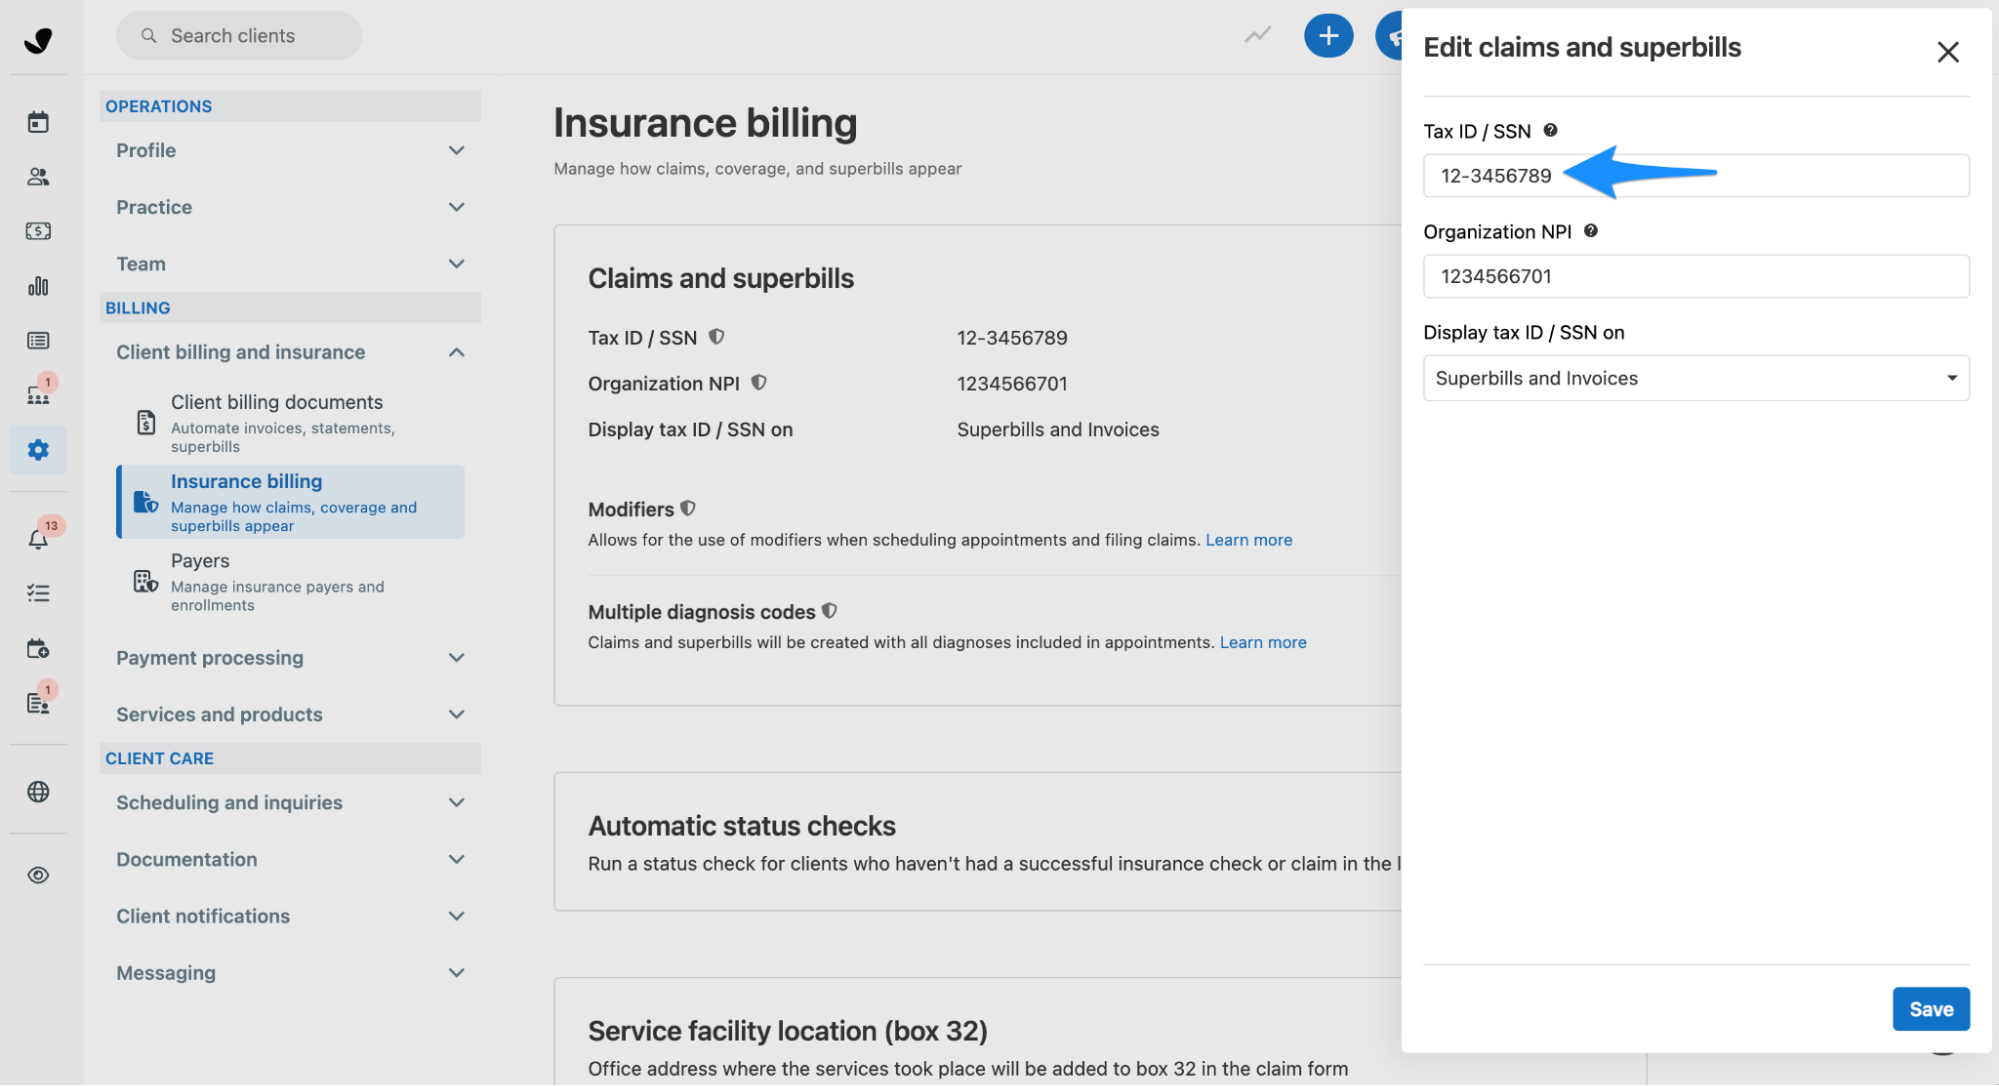Close the Edit claims and superbills panel
Screen dimensions: 1999x1086
(1947, 52)
